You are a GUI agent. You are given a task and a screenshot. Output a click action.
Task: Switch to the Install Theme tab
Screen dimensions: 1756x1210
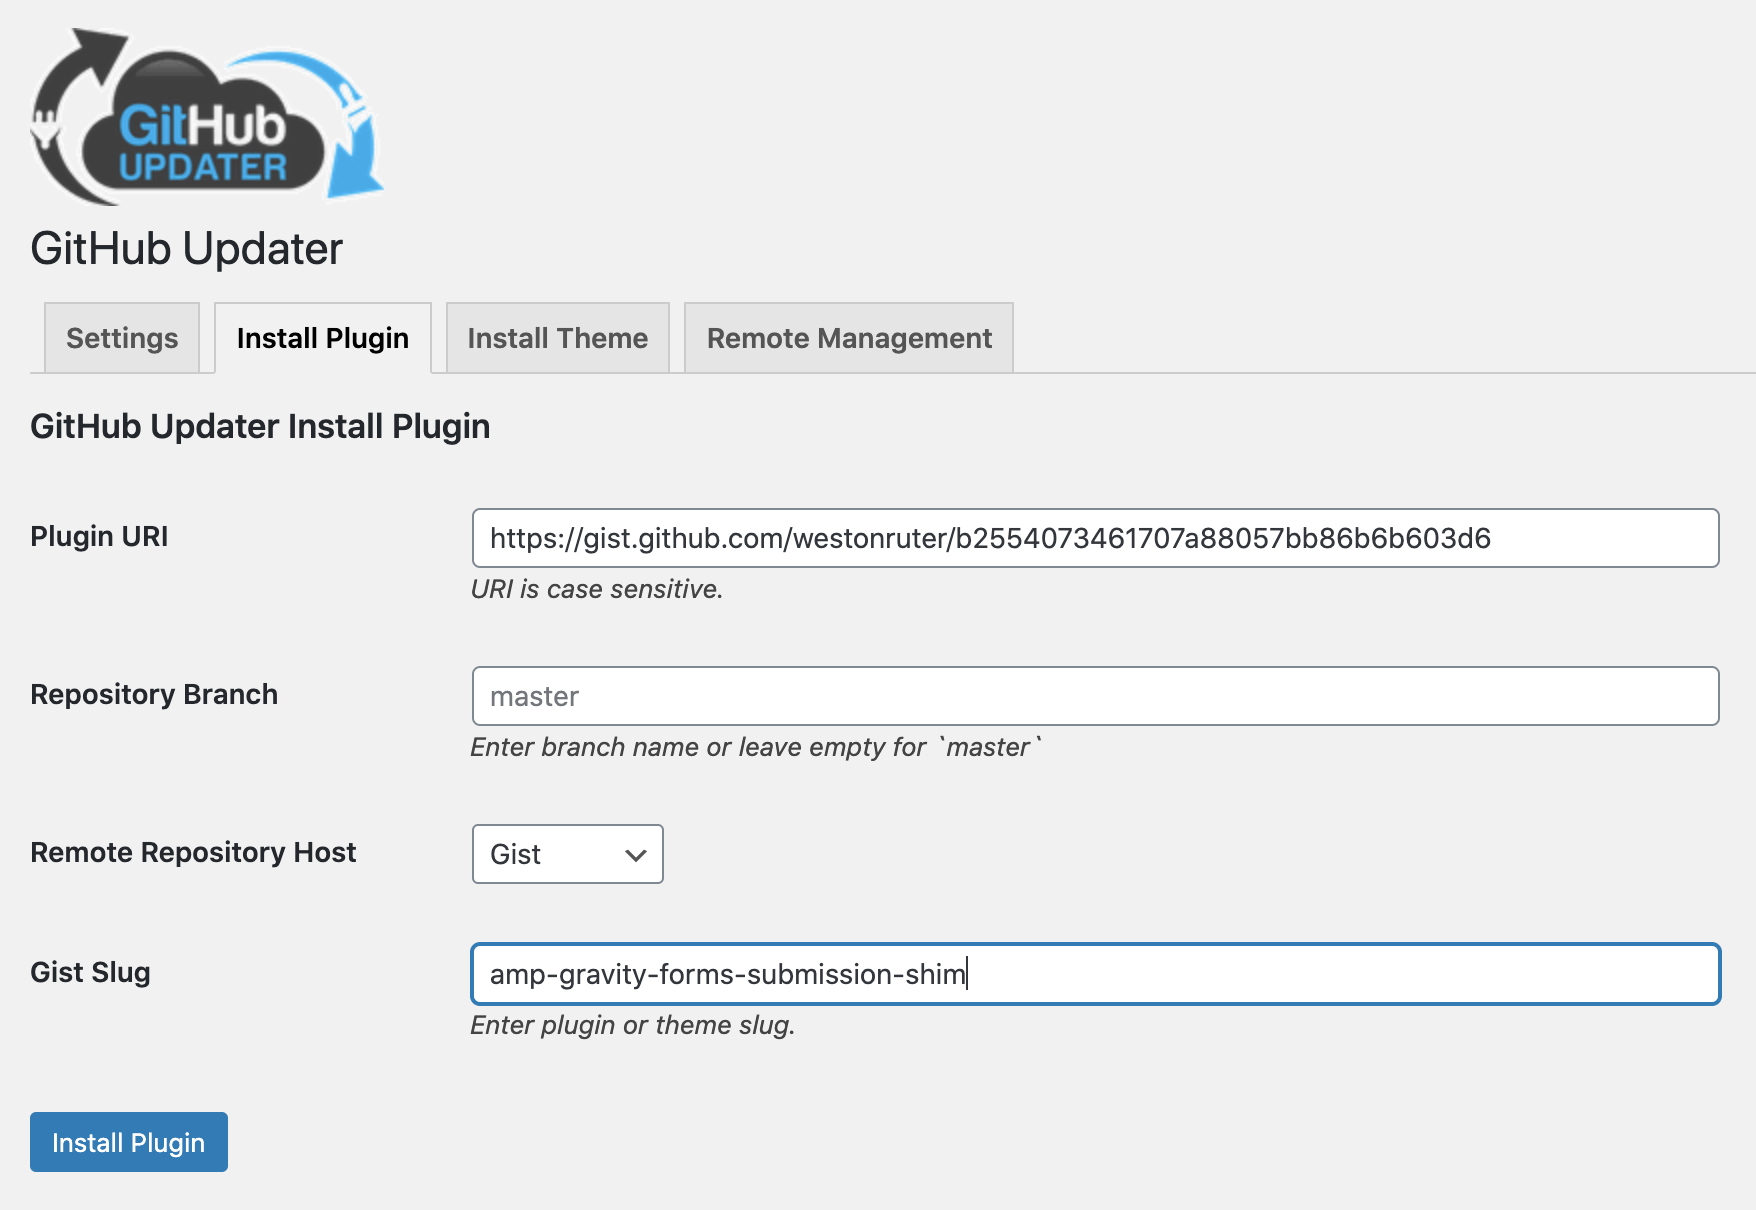(558, 338)
